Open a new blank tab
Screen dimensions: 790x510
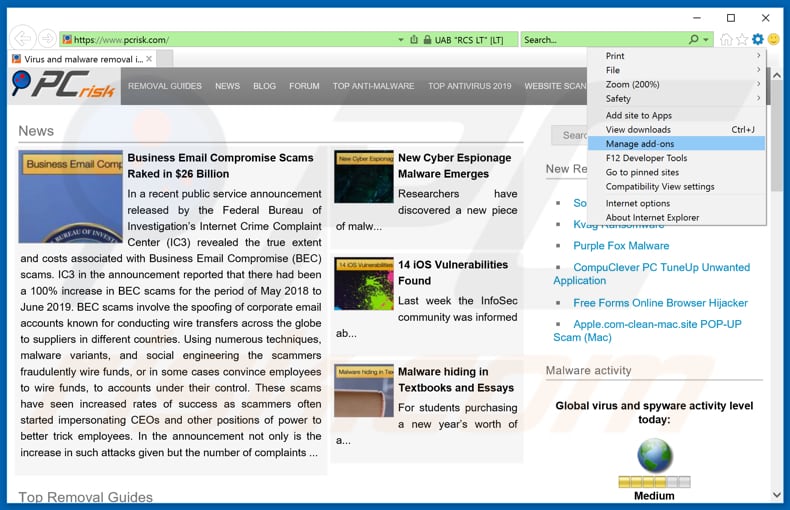tap(165, 58)
